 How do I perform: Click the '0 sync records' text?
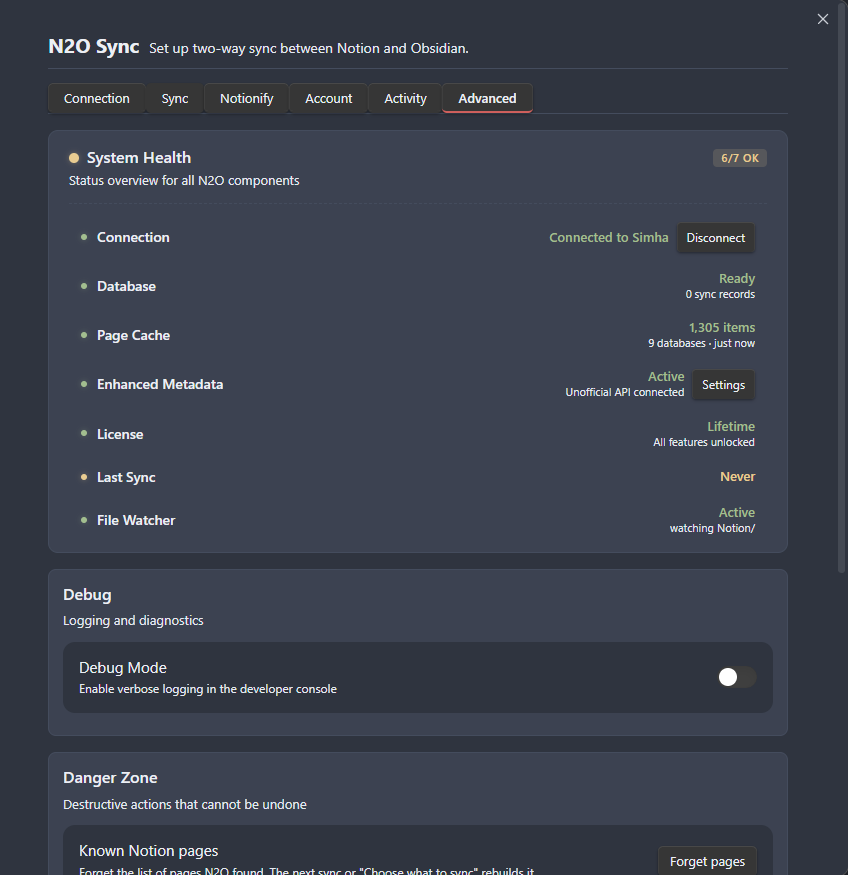click(x=720, y=295)
